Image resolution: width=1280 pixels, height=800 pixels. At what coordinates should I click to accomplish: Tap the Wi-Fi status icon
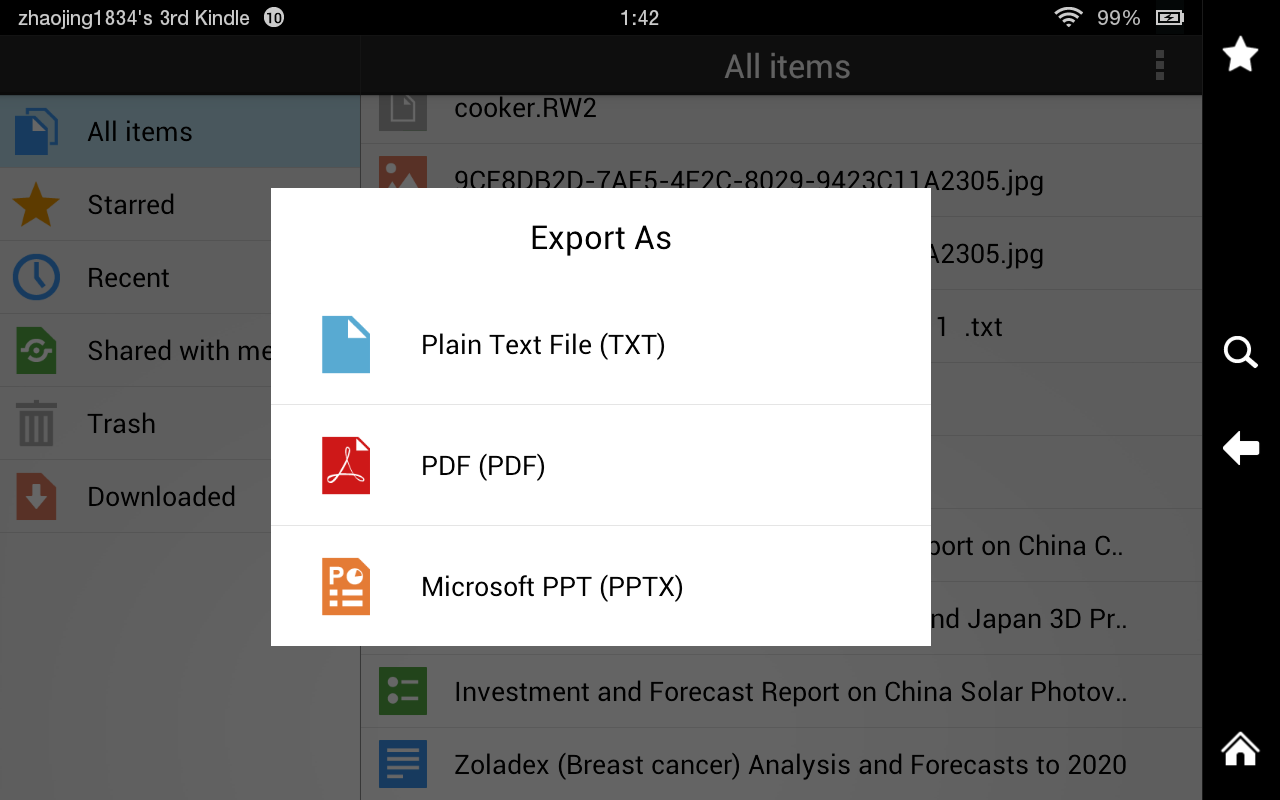1068,17
